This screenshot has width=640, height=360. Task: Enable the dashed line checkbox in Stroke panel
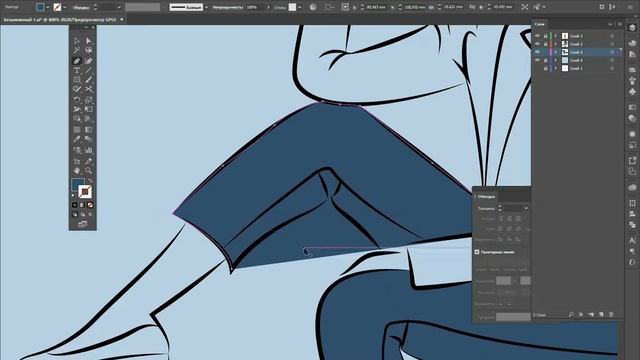pos(477,252)
